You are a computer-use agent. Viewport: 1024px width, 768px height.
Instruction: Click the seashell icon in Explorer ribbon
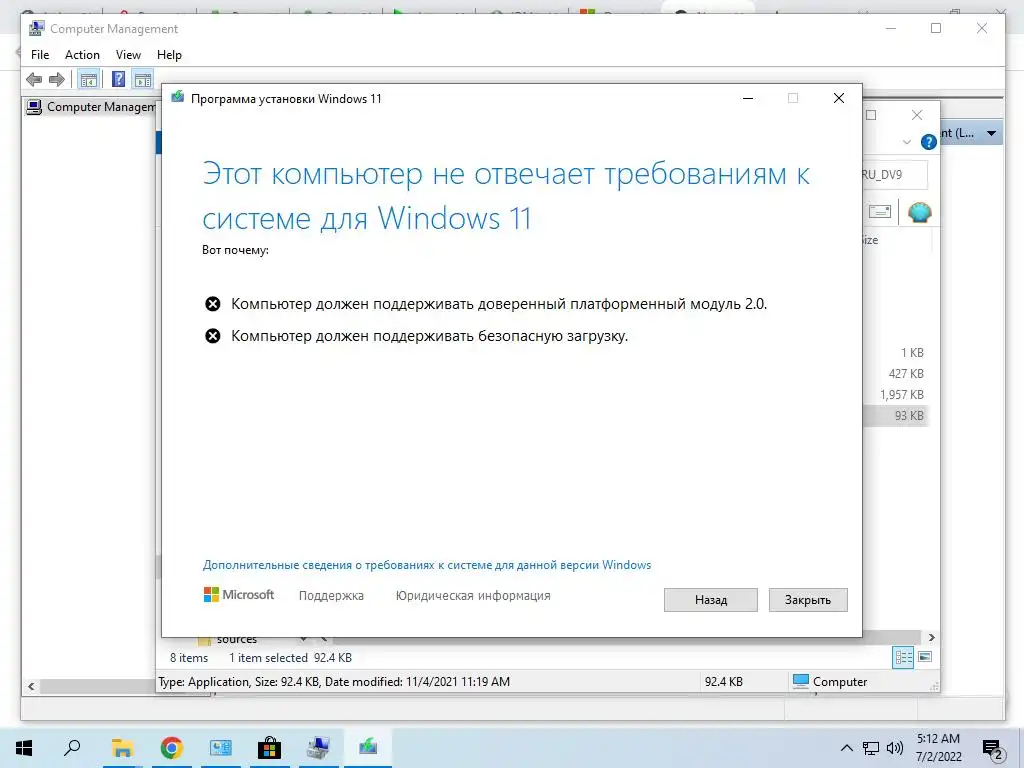tap(920, 212)
